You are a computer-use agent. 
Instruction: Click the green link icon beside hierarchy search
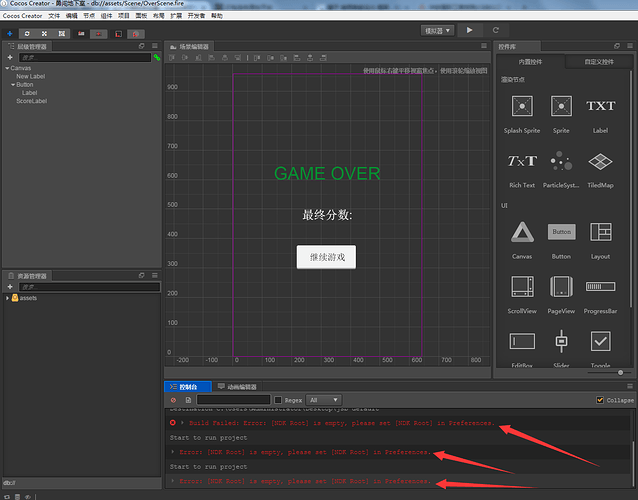(157, 58)
